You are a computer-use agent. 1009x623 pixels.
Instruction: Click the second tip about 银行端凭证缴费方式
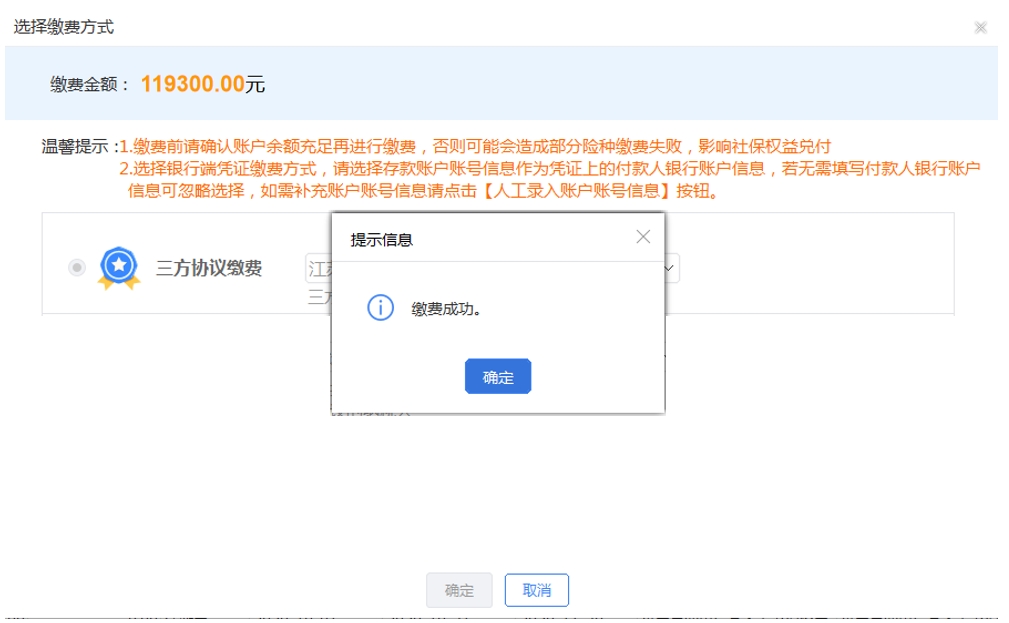549,169
